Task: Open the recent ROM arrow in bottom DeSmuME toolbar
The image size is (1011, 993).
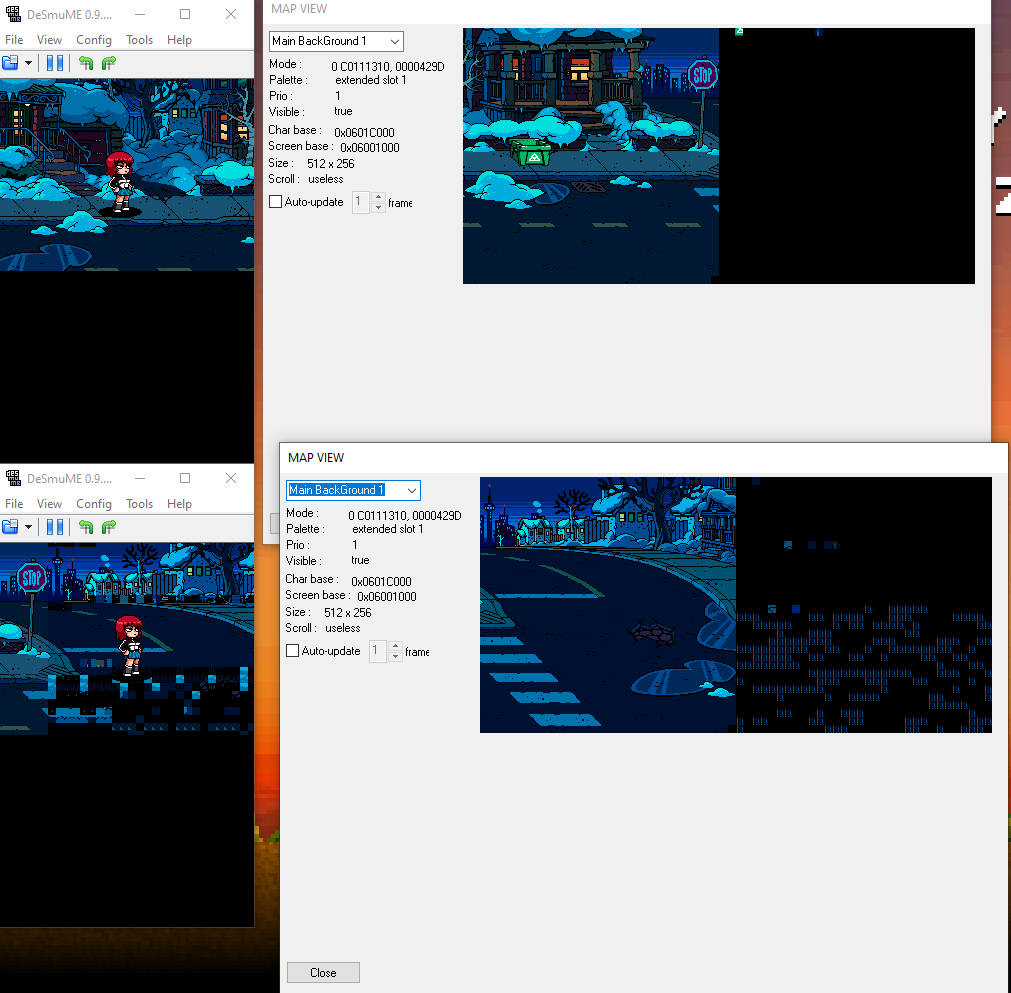Action: tap(28, 527)
